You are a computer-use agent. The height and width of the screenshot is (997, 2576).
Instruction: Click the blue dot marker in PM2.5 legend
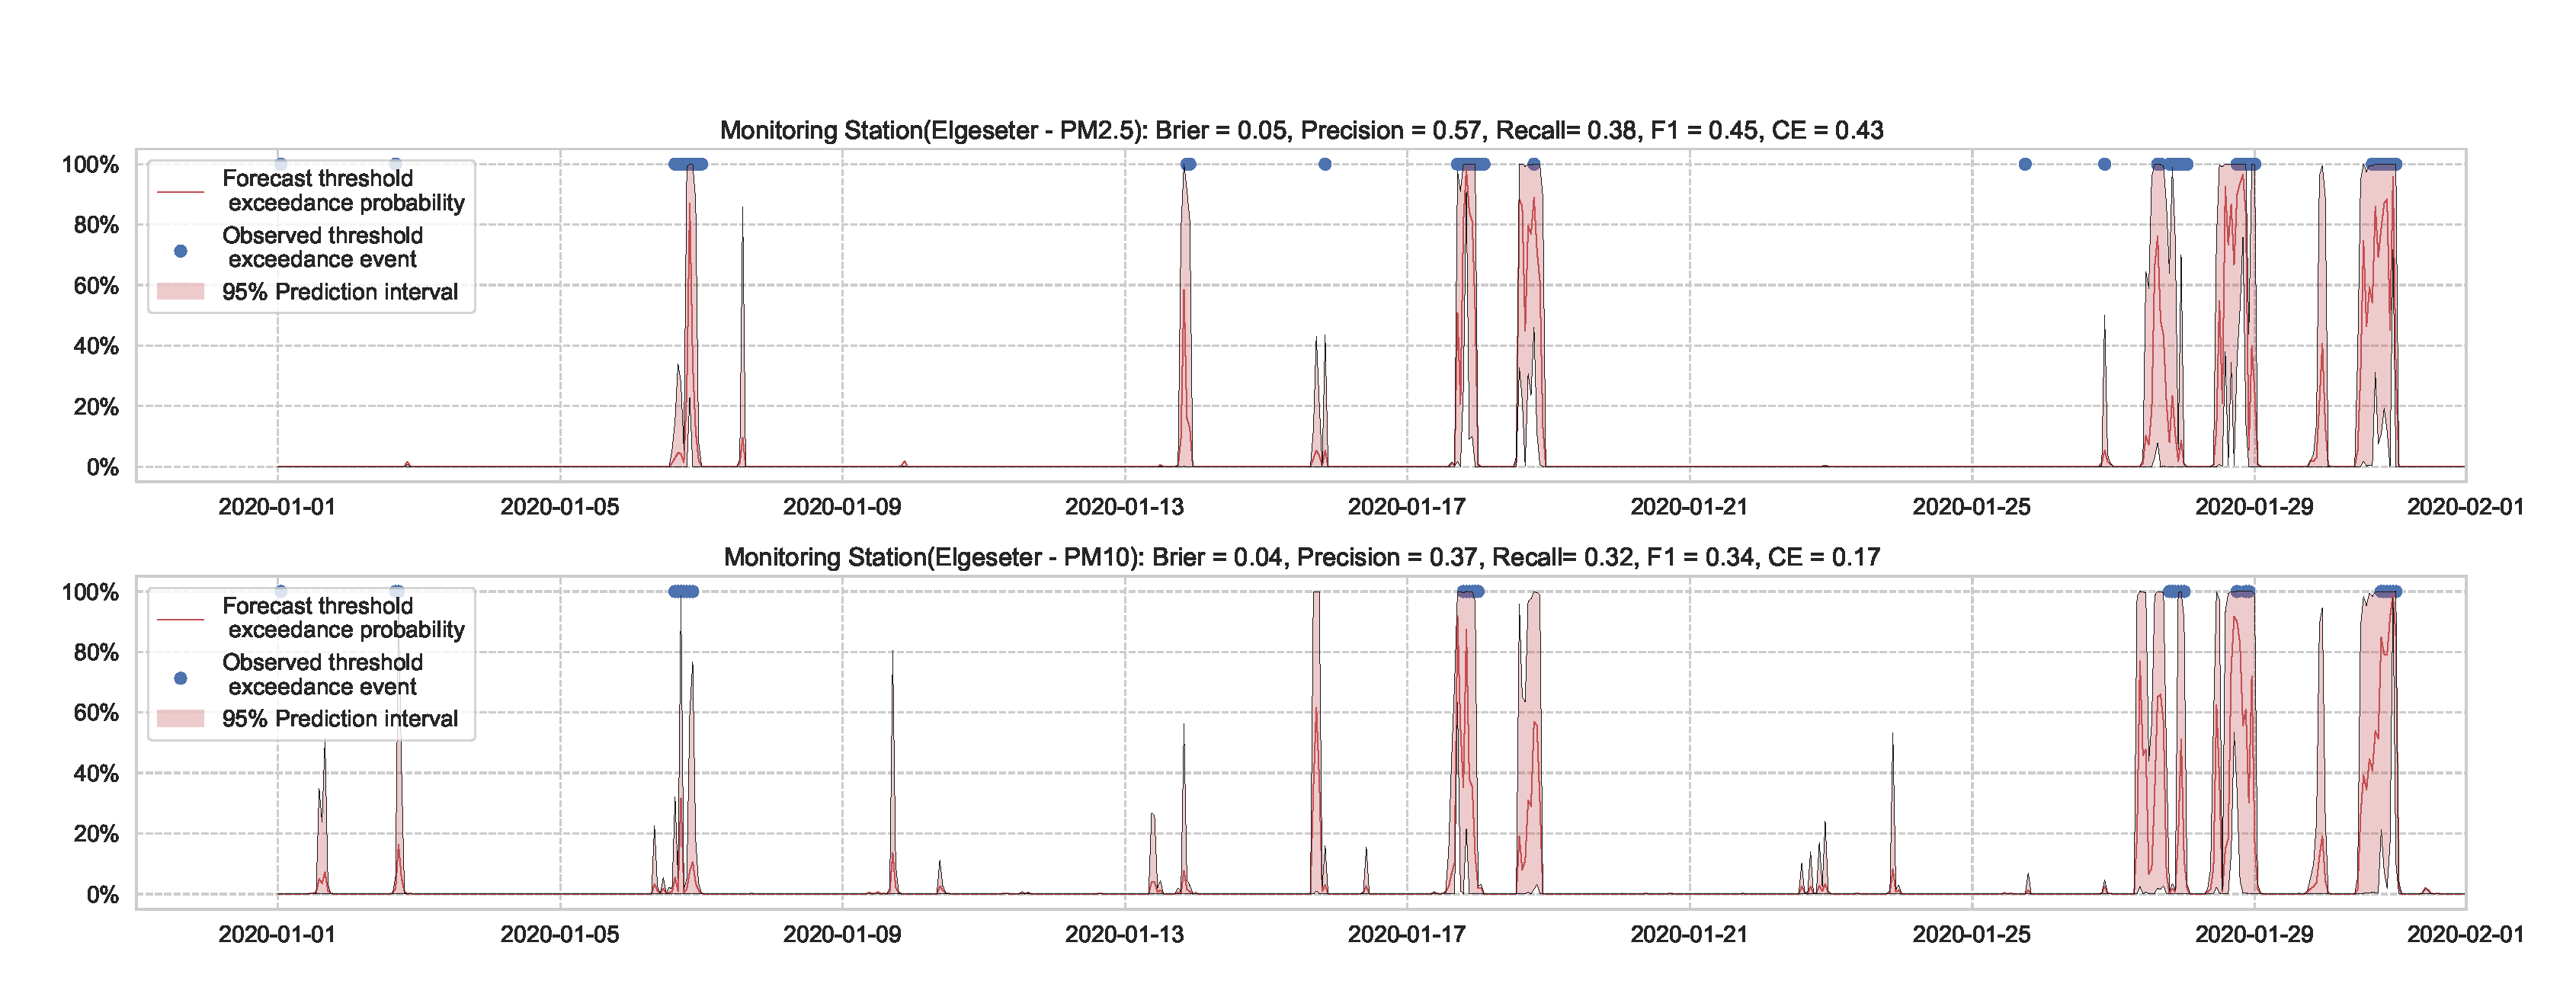[x=180, y=251]
